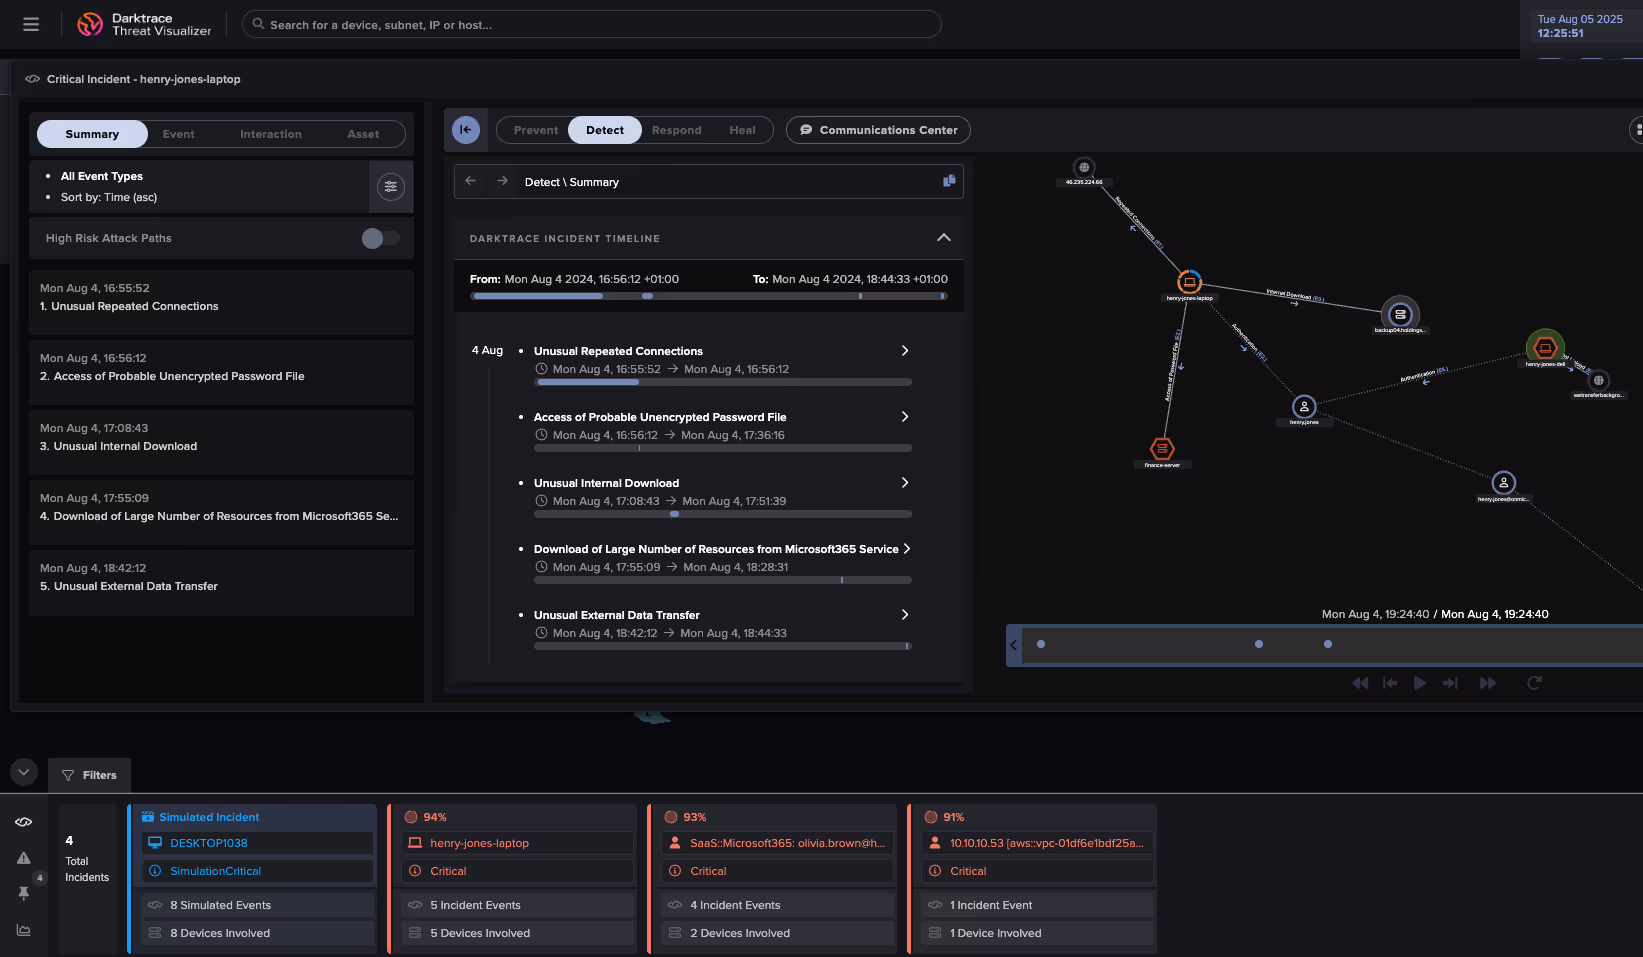This screenshot has height=957, width=1643.
Task: Click the play button under graph
Action: click(1420, 683)
